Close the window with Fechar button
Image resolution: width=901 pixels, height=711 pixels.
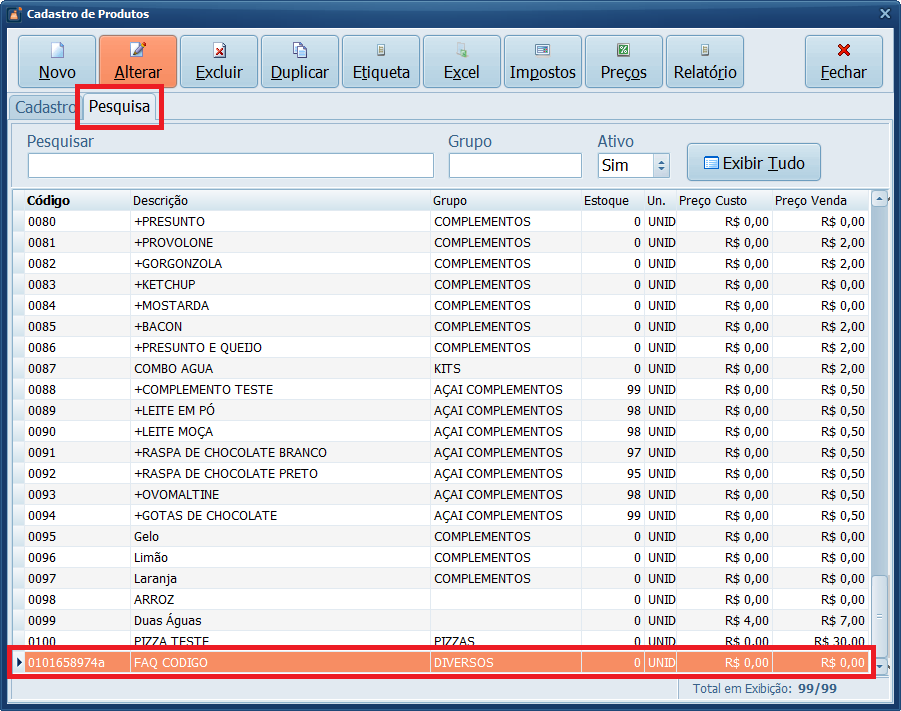click(x=843, y=61)
